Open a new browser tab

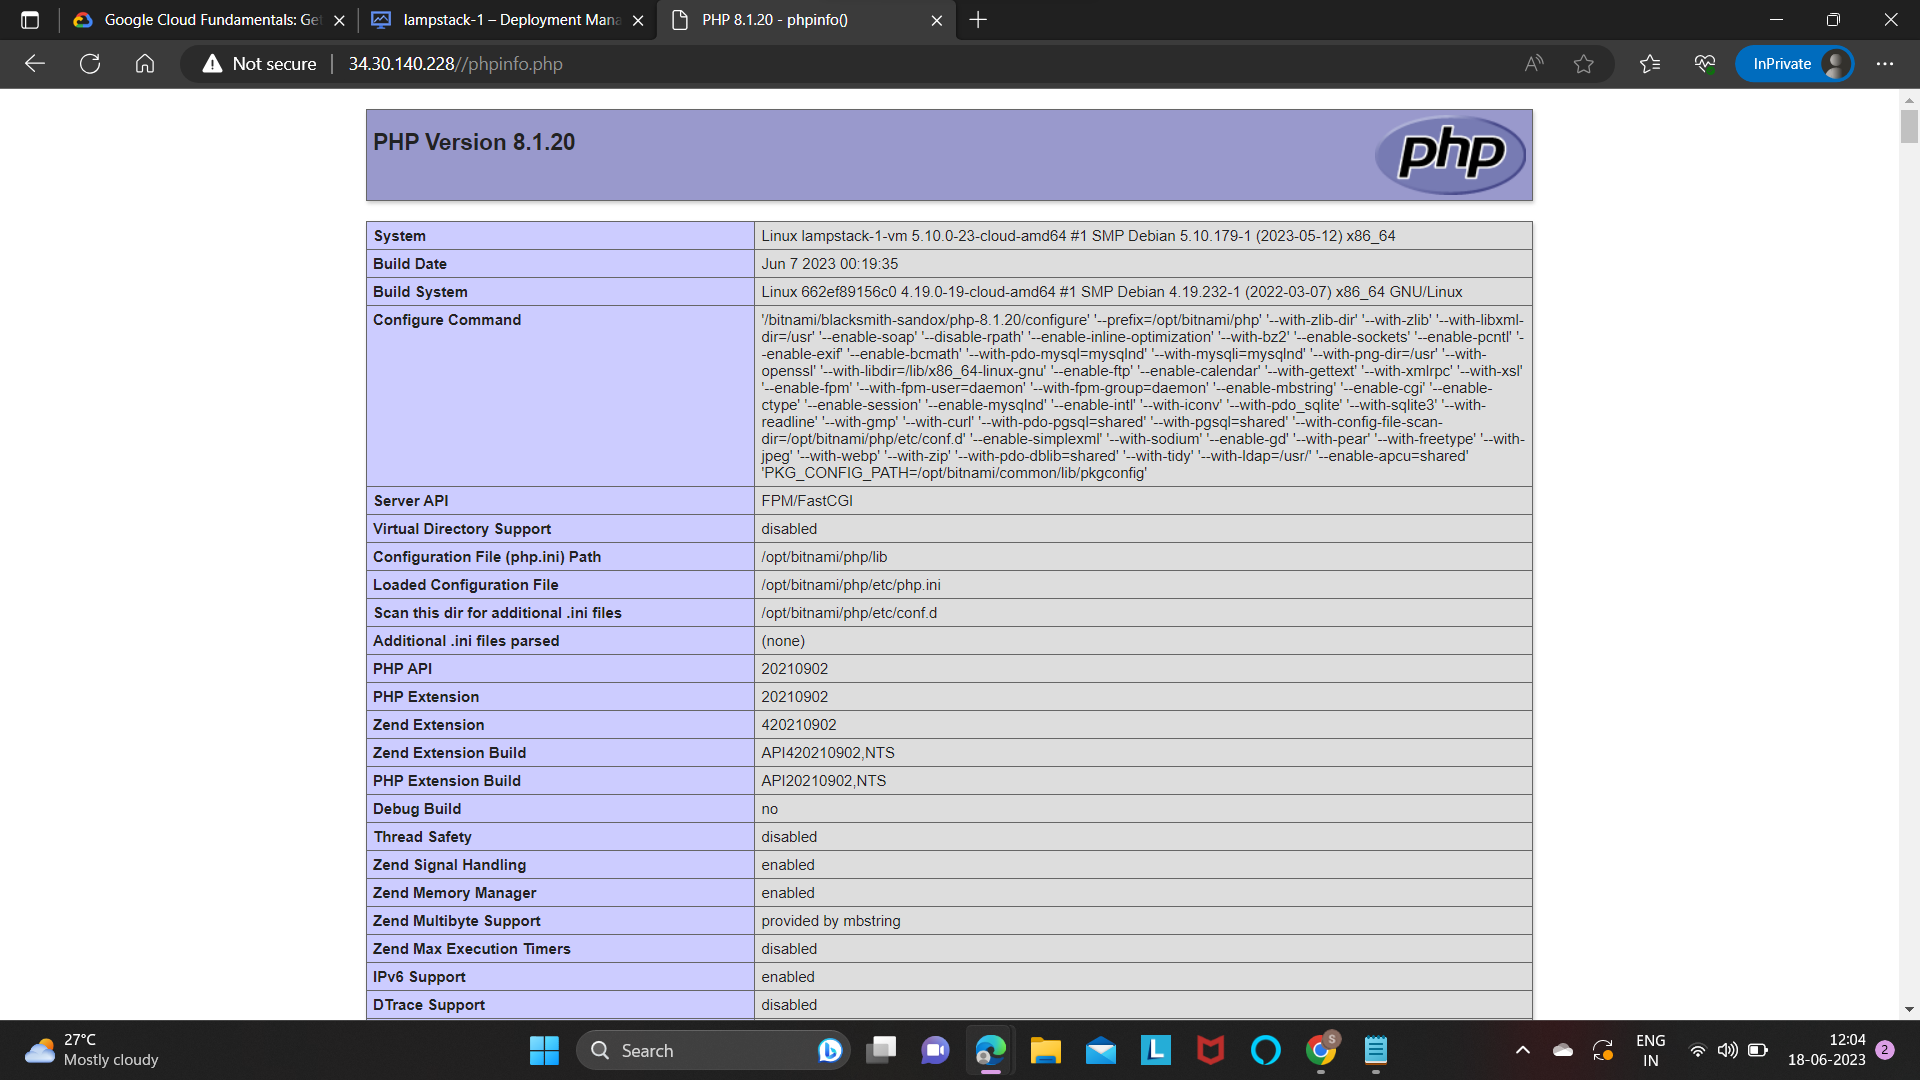click(x=978, y=20)
